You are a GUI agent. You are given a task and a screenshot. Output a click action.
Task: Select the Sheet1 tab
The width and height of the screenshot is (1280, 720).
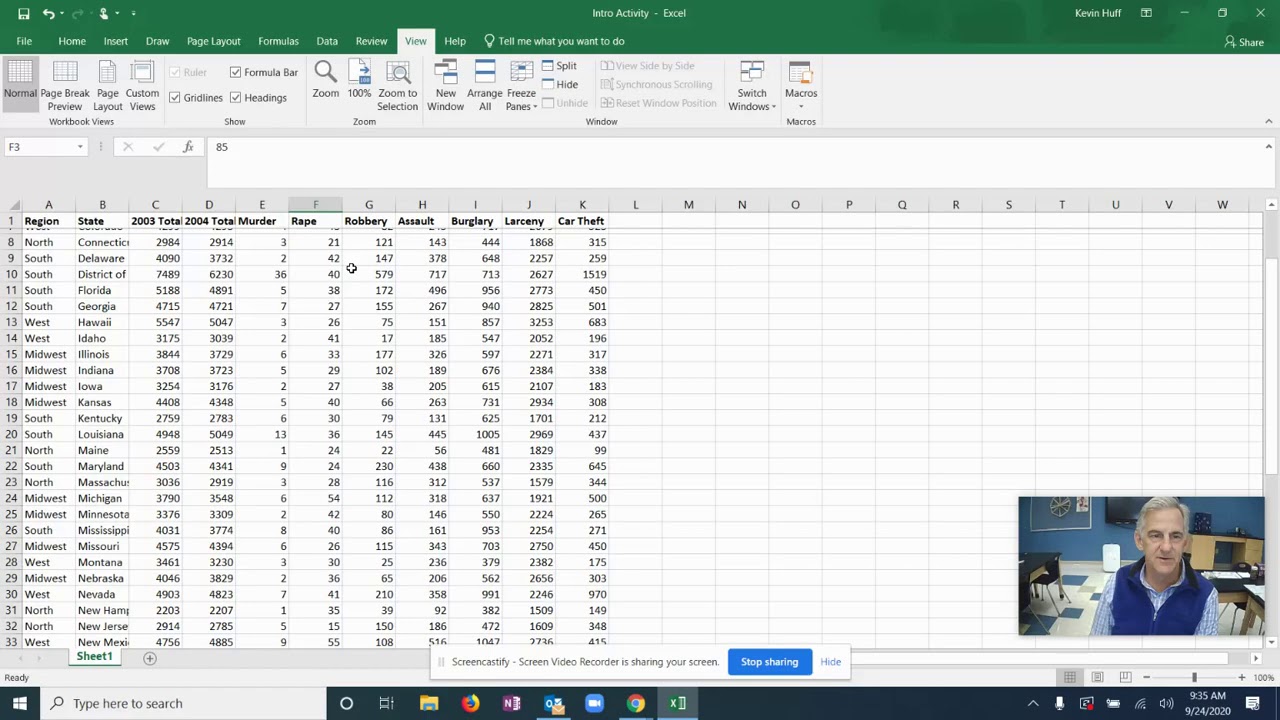(x=95, y=657)
